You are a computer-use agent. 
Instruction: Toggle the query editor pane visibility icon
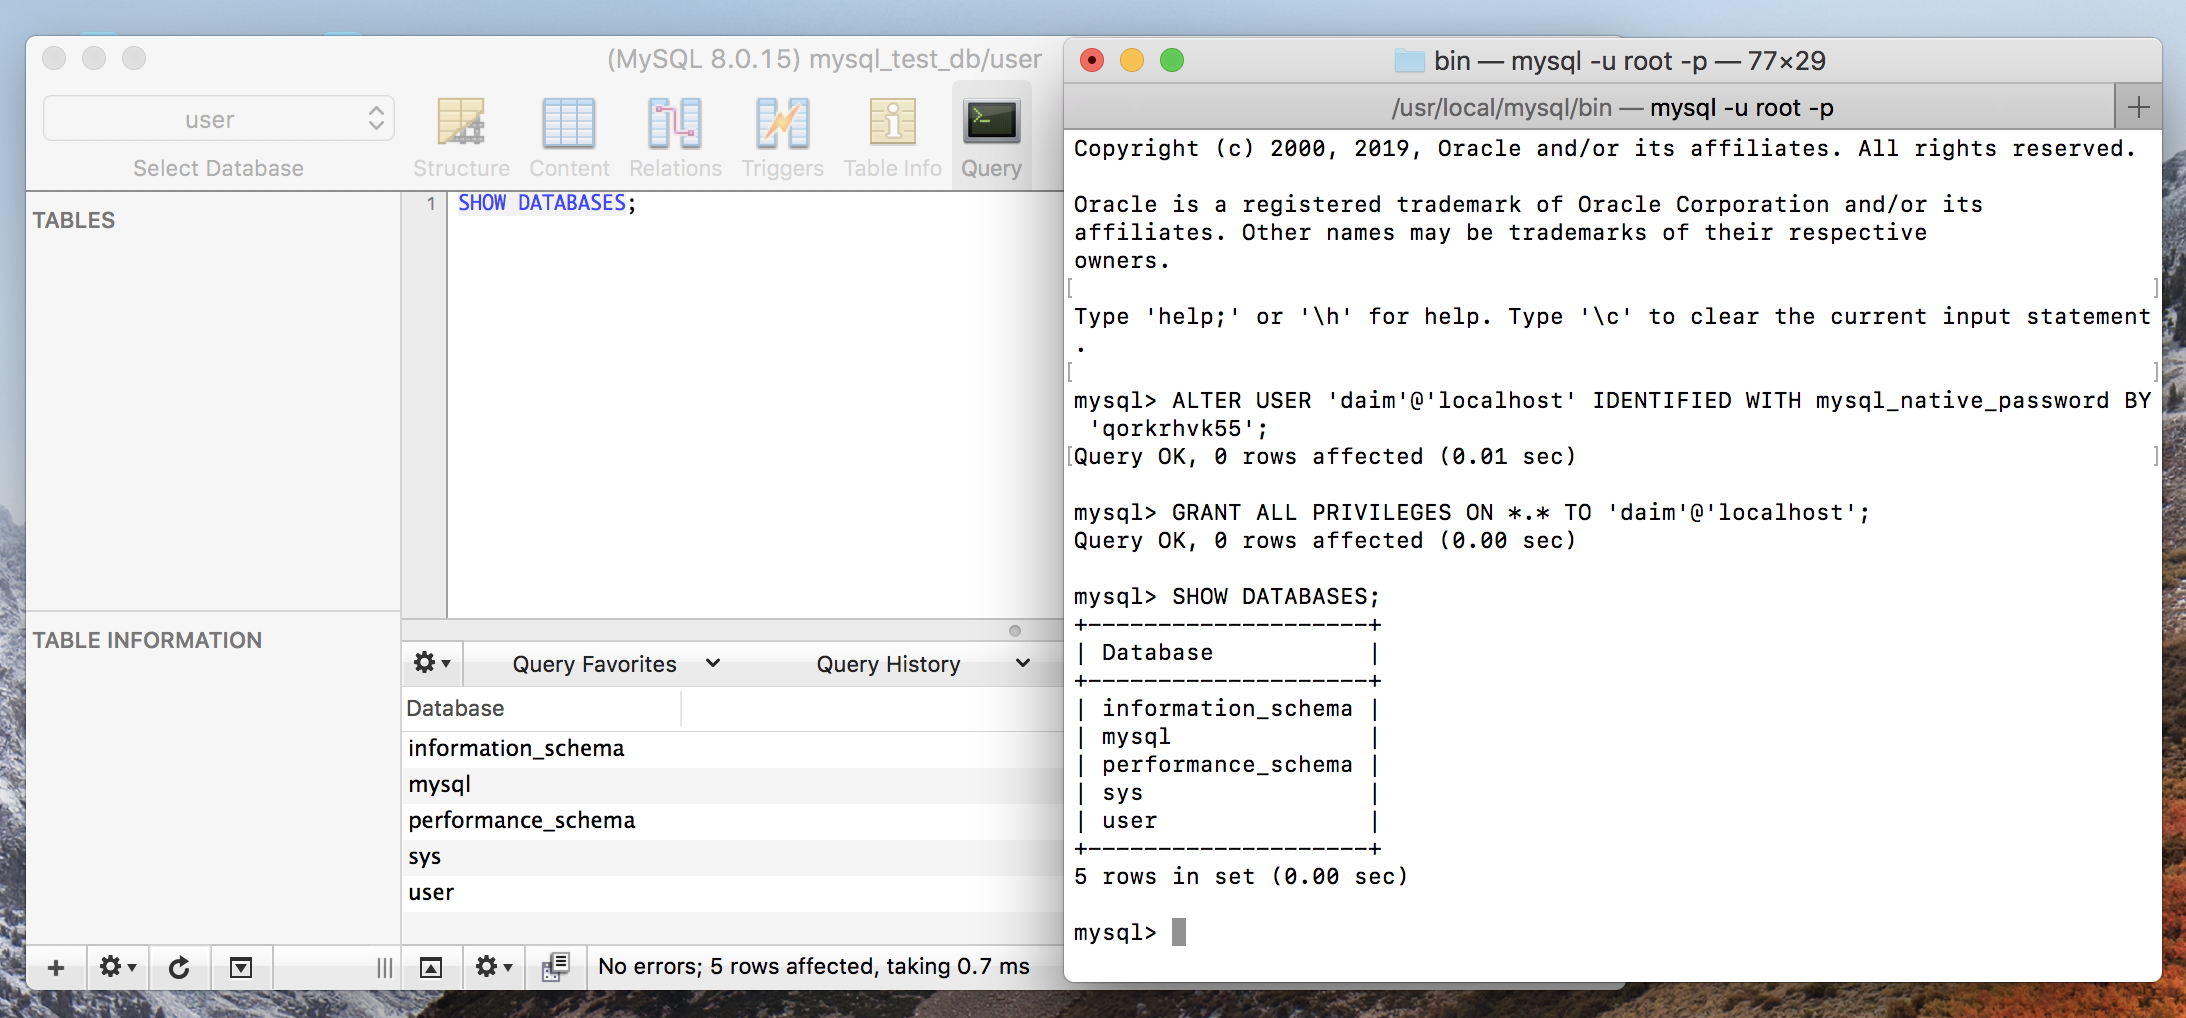(x=431, y=967)
